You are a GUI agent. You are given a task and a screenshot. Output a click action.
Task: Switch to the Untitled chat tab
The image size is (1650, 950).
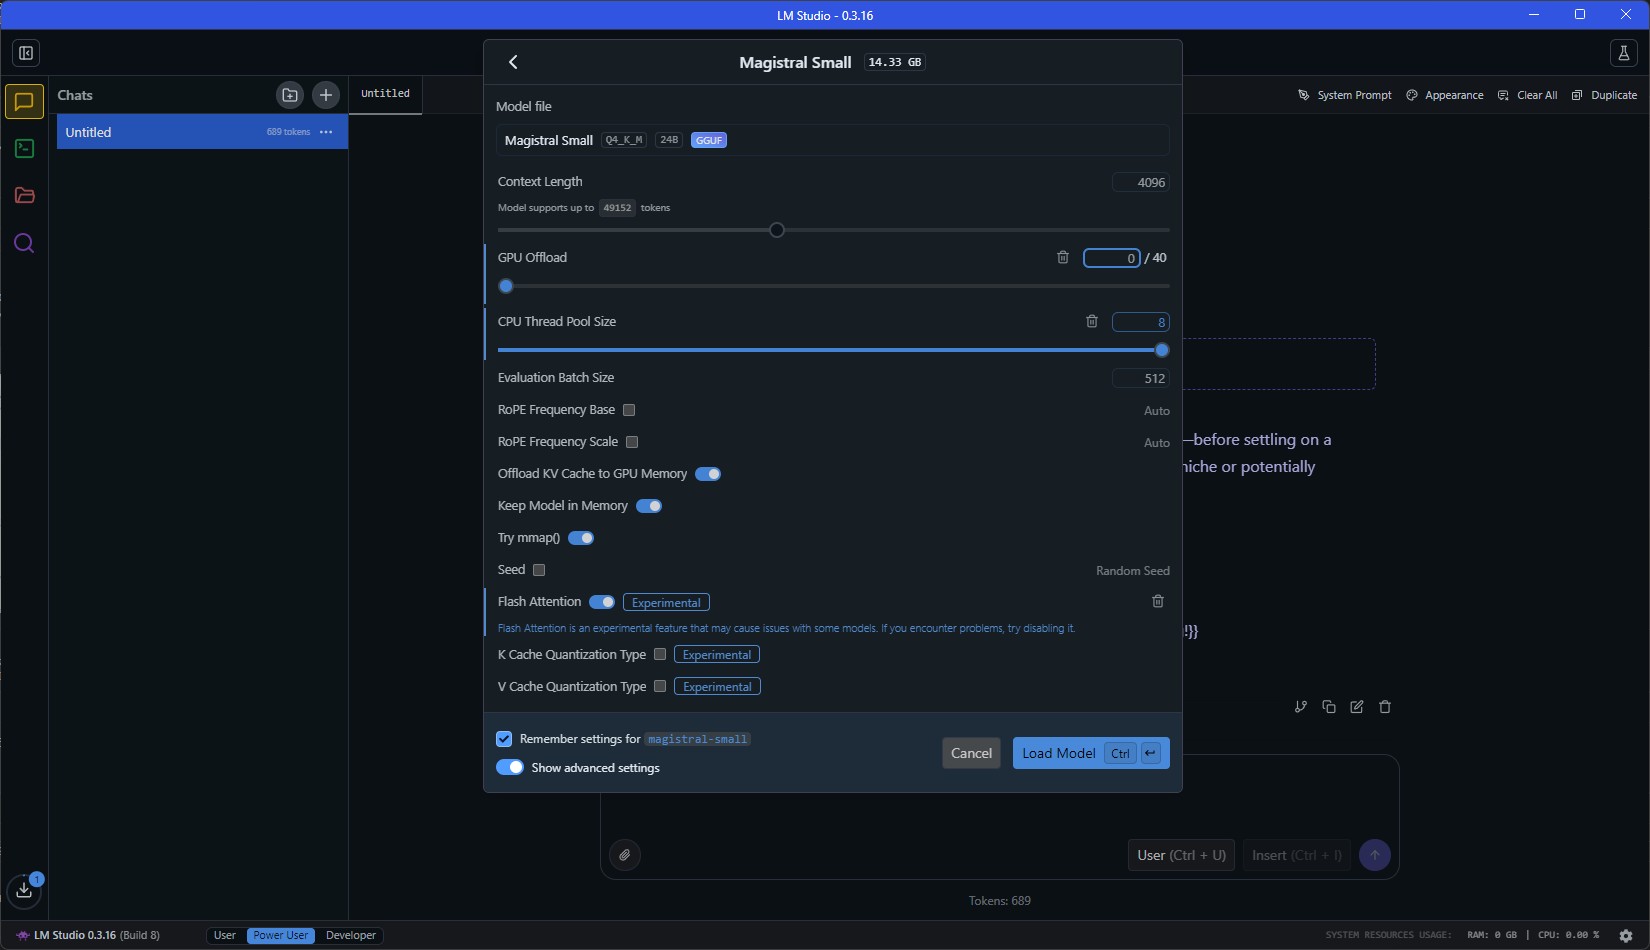point(385,94)
